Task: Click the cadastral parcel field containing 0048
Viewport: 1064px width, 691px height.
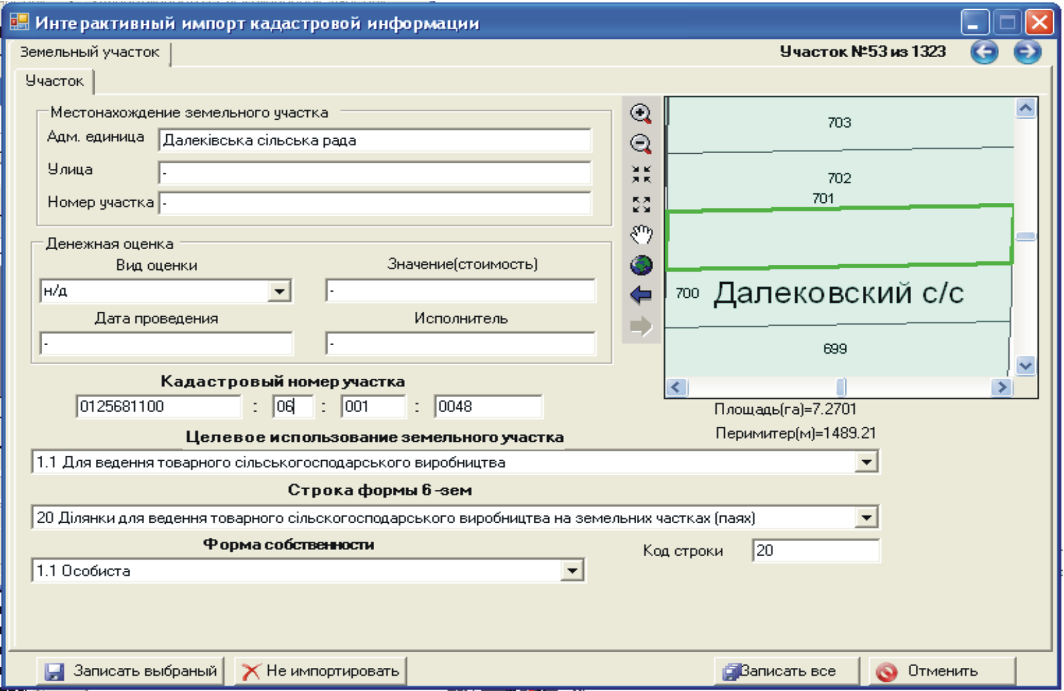Action: click(x=488, y=407)
